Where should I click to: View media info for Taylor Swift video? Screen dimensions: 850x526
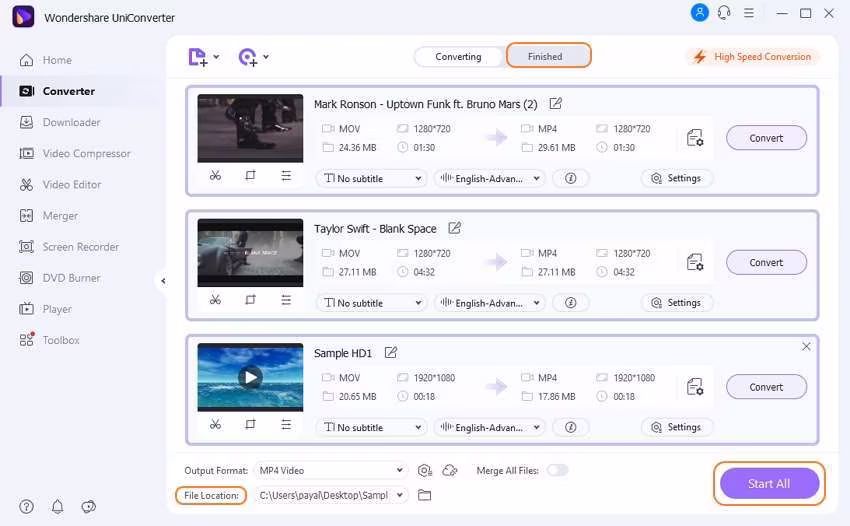coord(570,303)
